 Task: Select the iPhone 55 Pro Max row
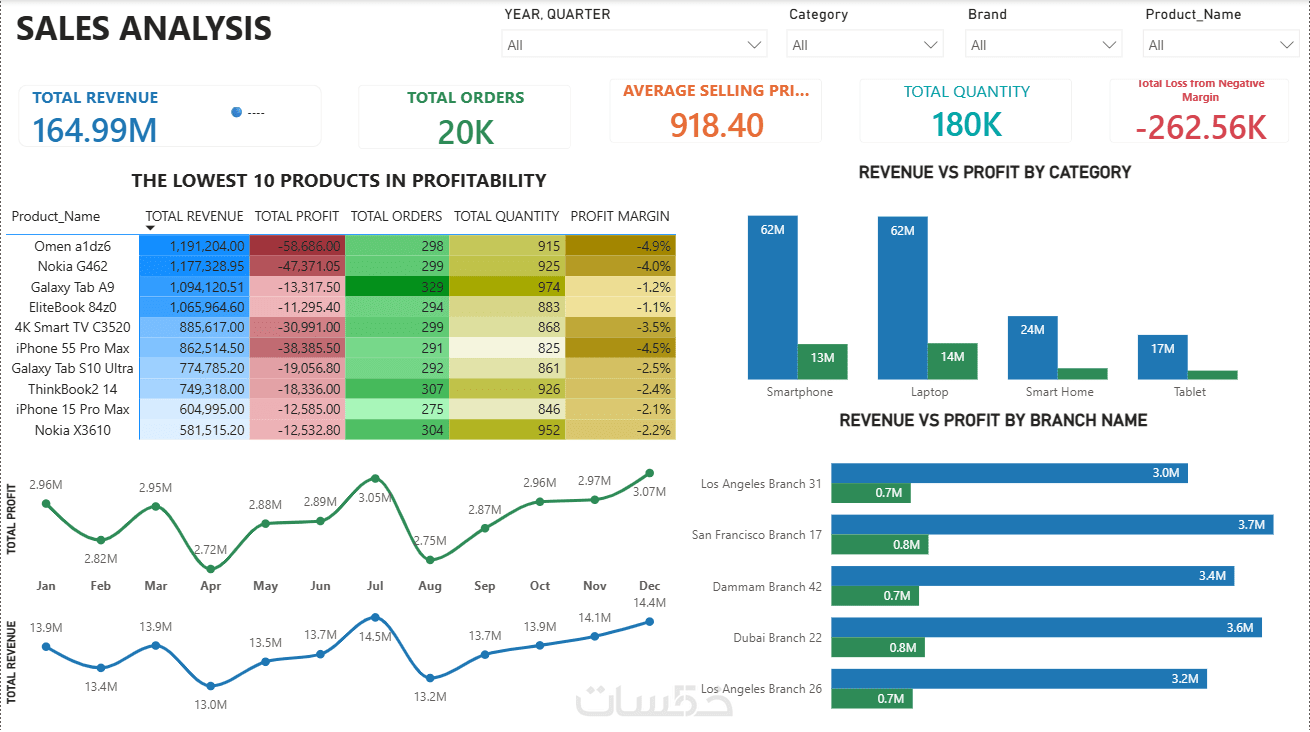click(341, 348)
